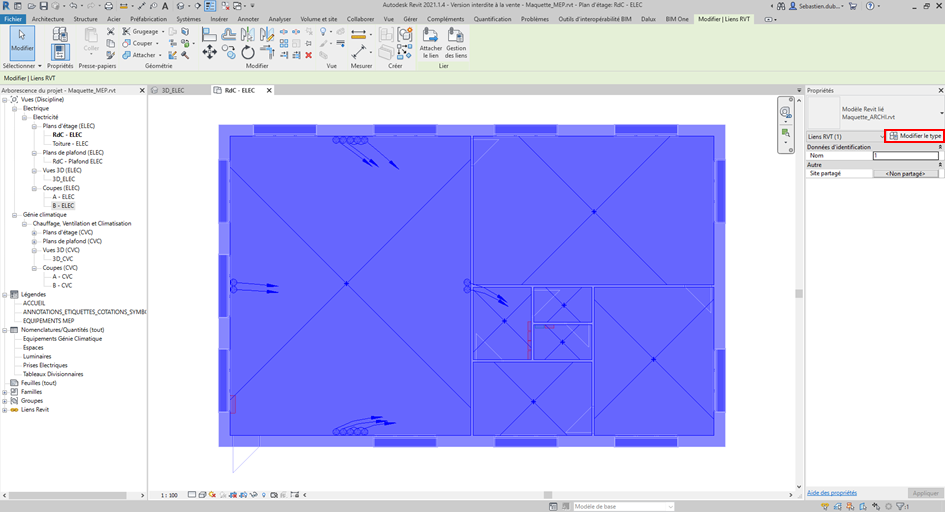Viewport: 945px width, 512px height.
Task: Click the Modifier le type button
Action: point(915,136)
